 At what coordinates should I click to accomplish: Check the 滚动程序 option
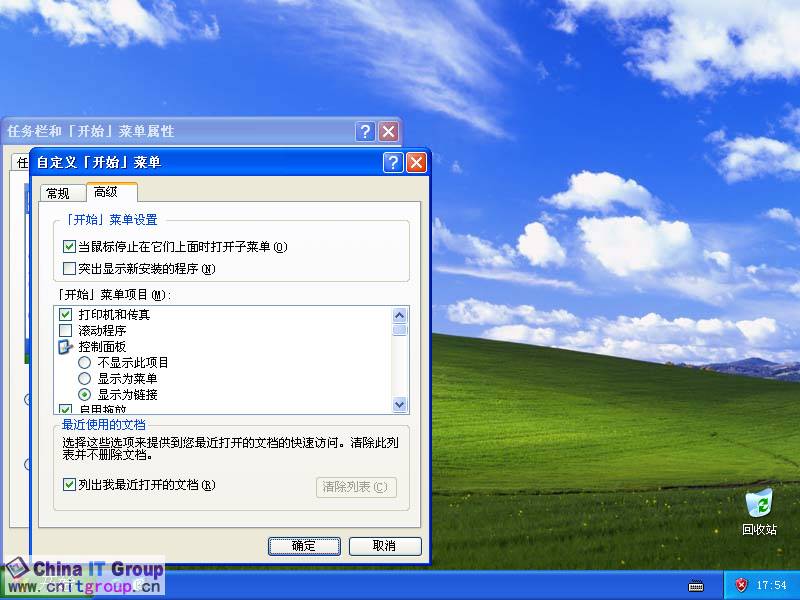pos(65,331)
